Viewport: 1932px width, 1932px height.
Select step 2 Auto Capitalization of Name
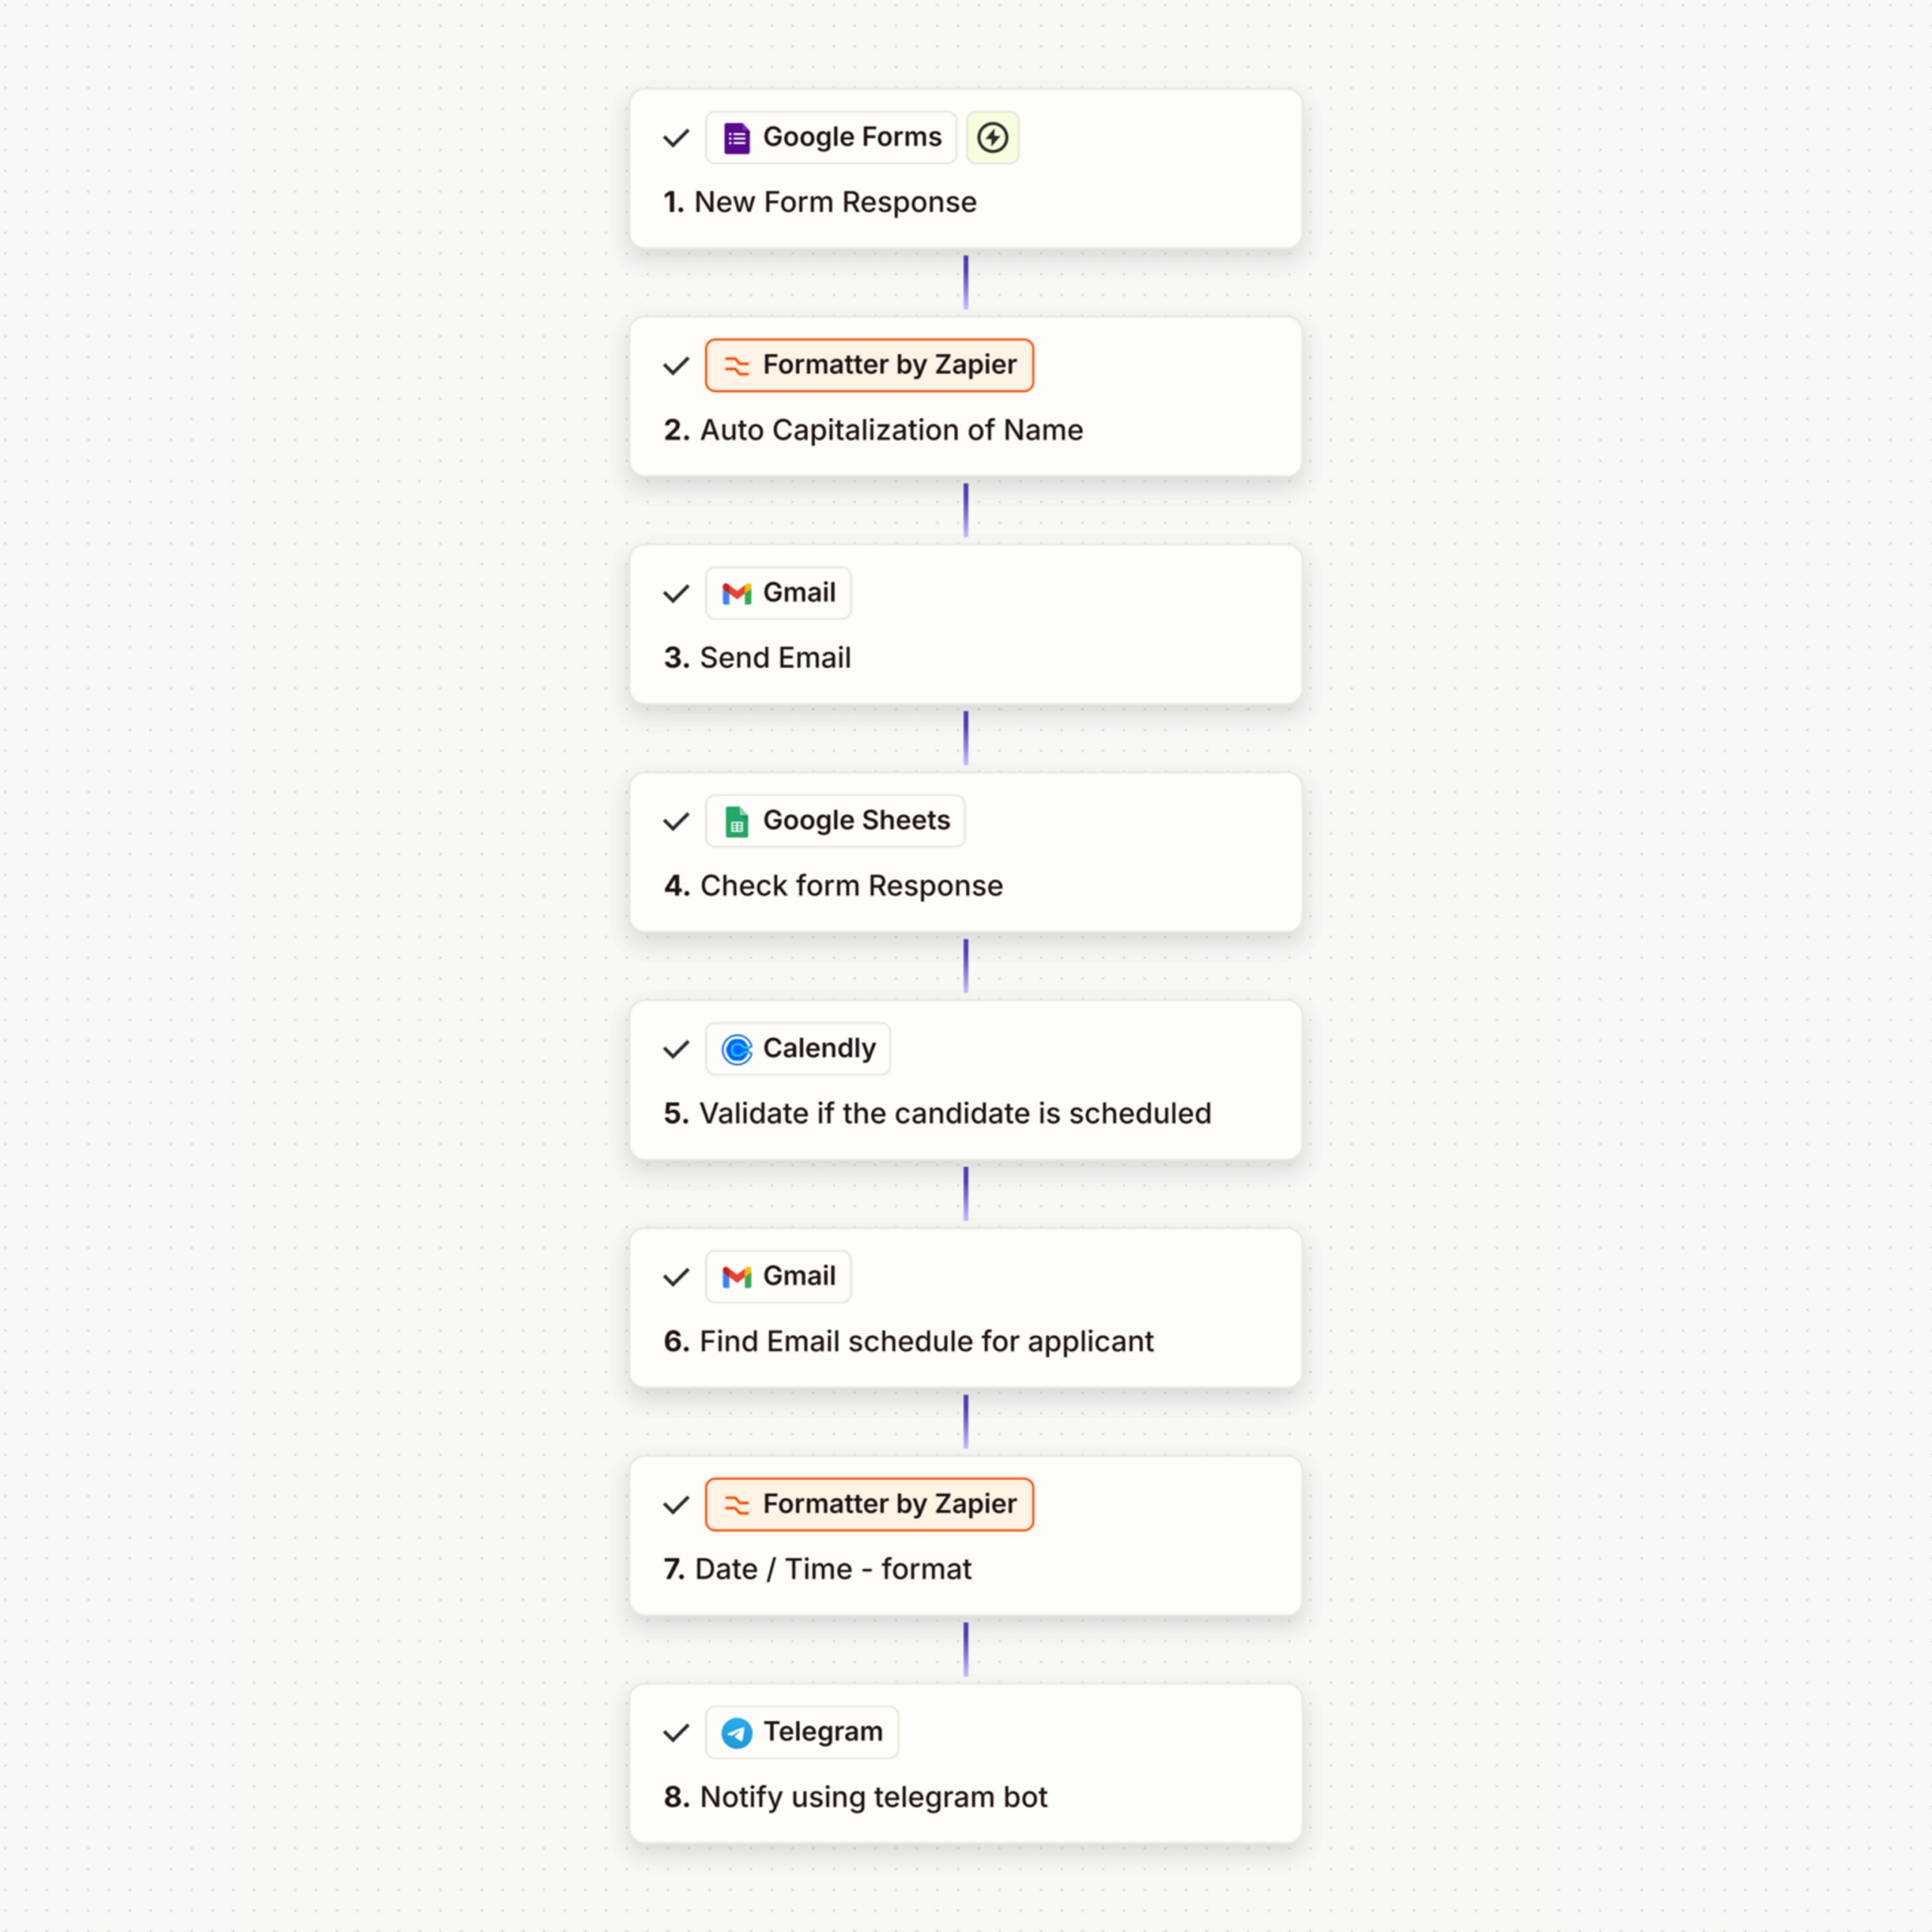890,430
